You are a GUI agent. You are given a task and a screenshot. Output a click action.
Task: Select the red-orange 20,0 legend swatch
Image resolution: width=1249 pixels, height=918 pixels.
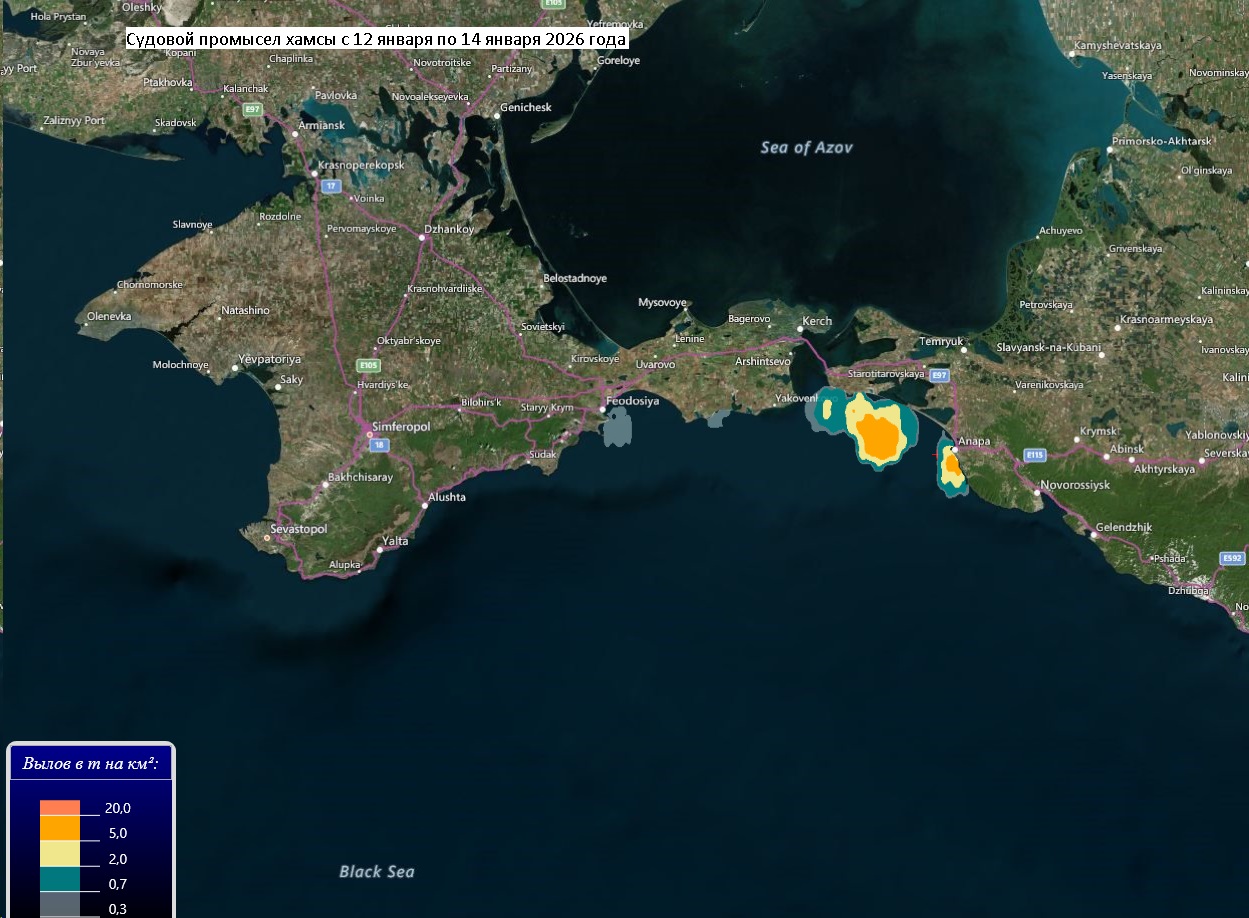coord(60,808)
